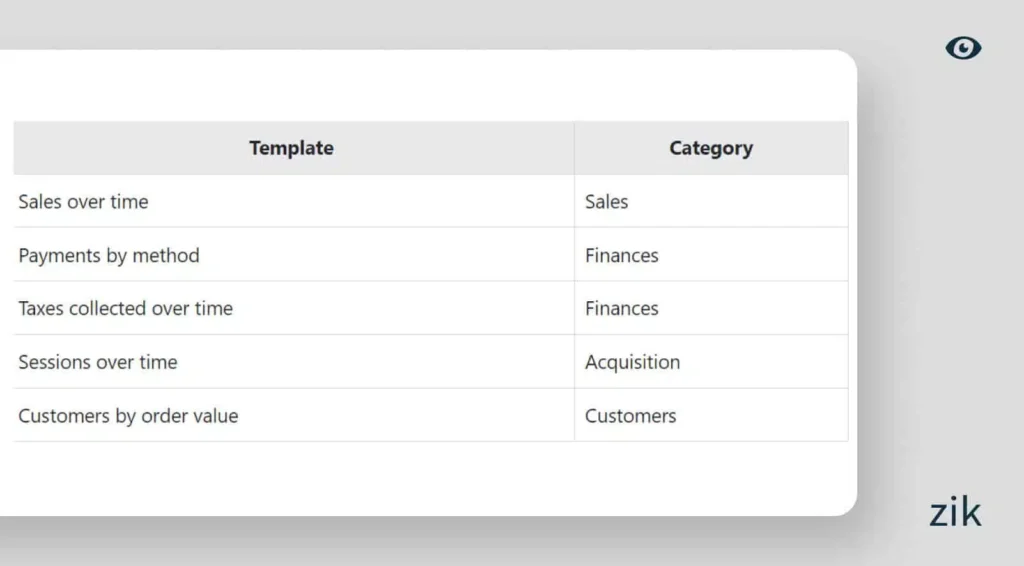1024x566 pixels.
Task: Select the Acquisition category cell
Action: coord(632,363)
